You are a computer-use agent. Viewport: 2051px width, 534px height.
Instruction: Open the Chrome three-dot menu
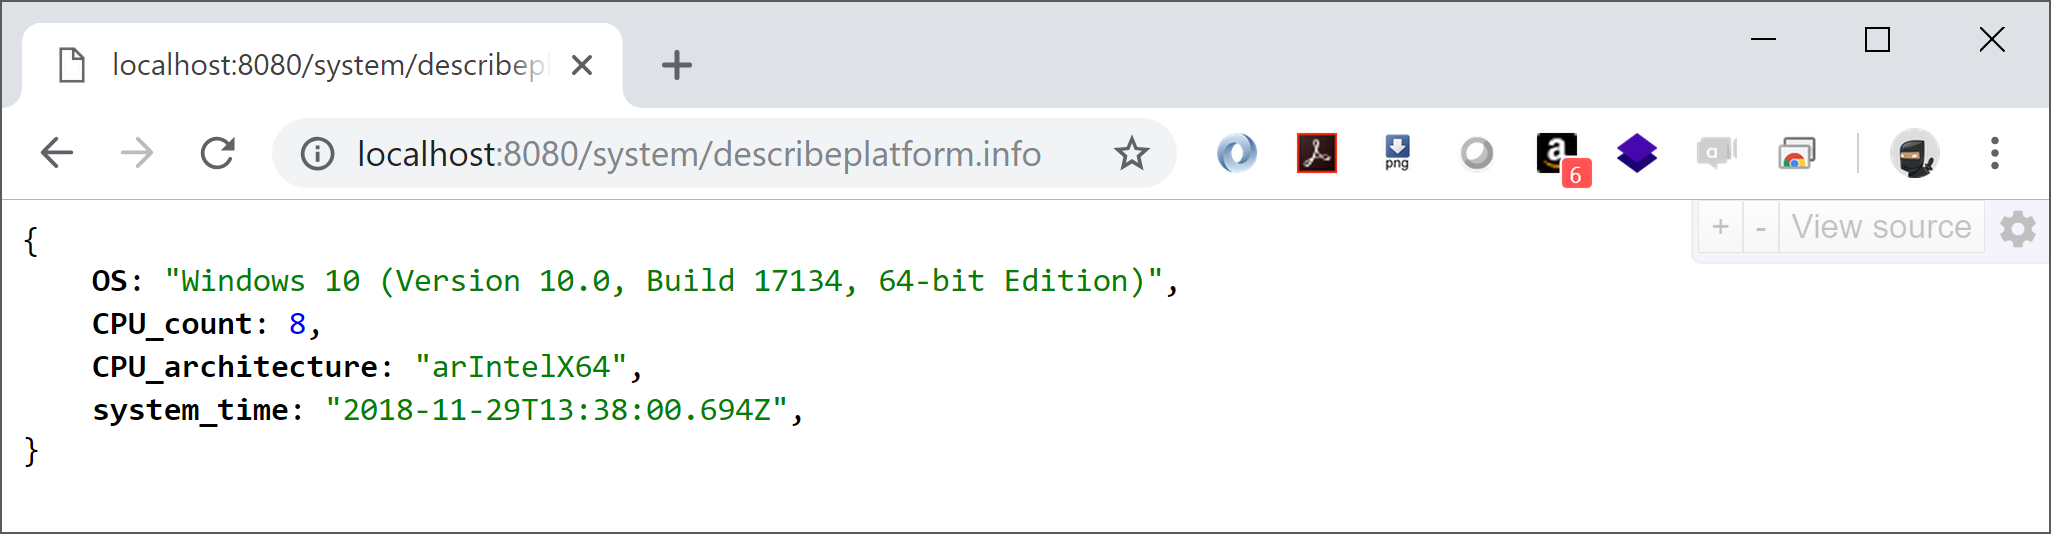[x=1994, y=154]
